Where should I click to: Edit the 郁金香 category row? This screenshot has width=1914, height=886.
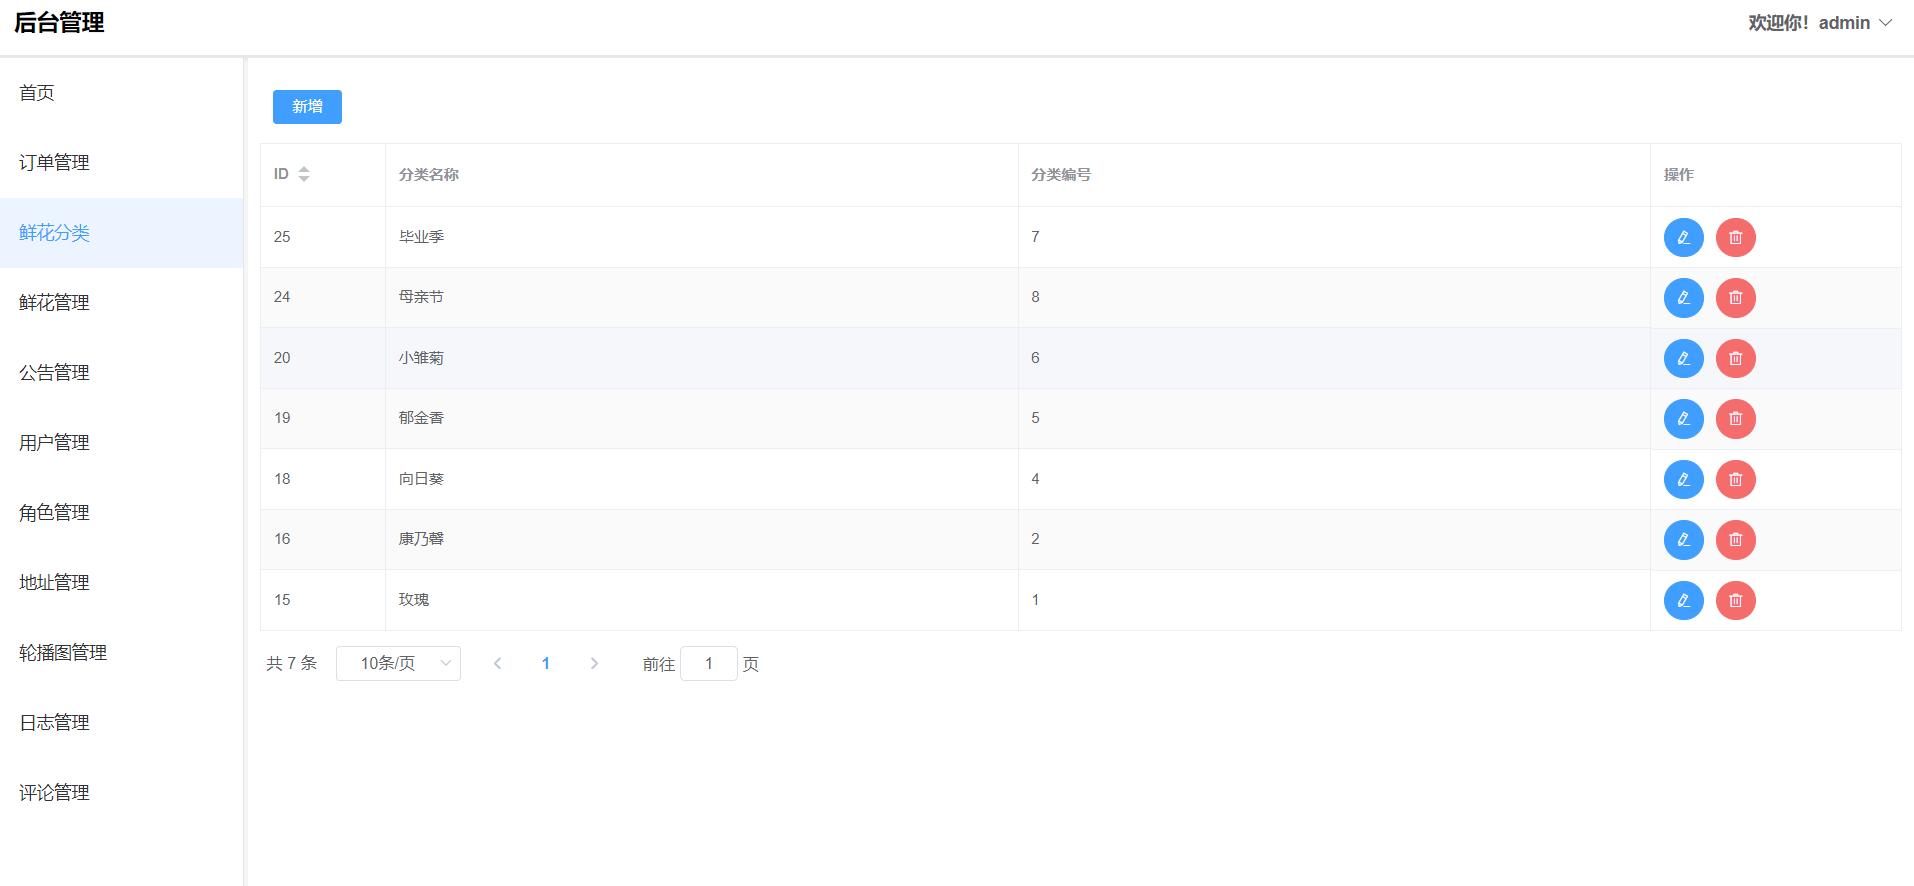coord(1683,419)
